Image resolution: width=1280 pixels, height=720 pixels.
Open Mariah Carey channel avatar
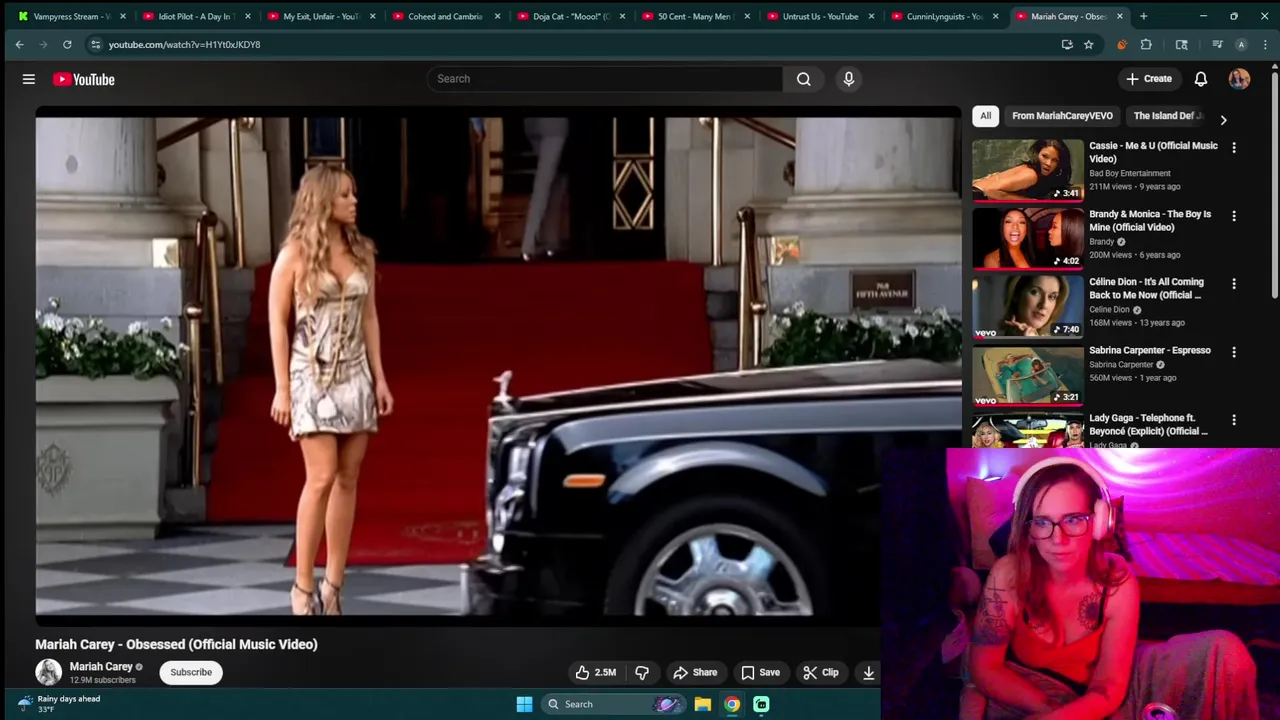point(48,672)
